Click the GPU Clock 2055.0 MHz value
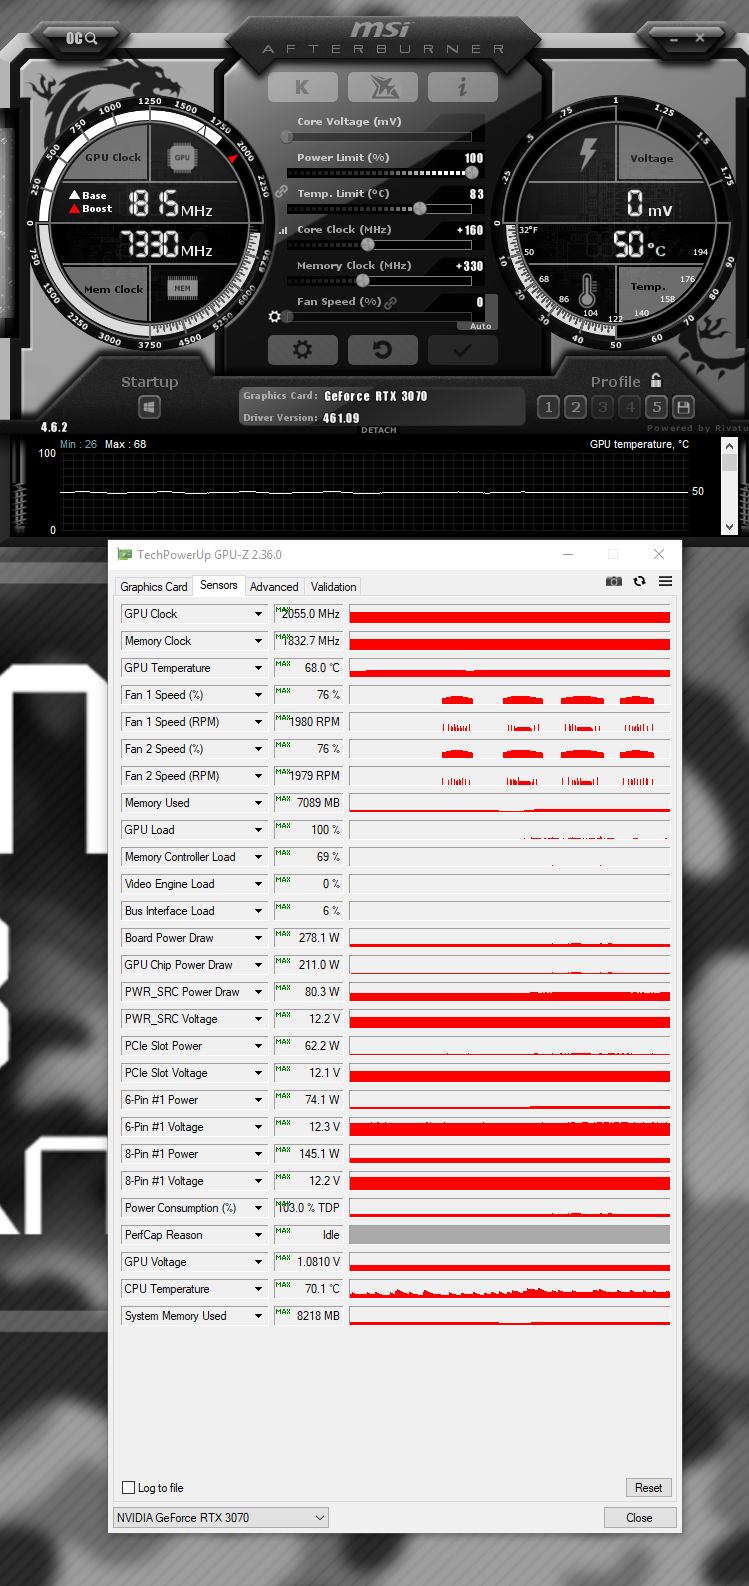749x1586 pixels. (308, 614)
